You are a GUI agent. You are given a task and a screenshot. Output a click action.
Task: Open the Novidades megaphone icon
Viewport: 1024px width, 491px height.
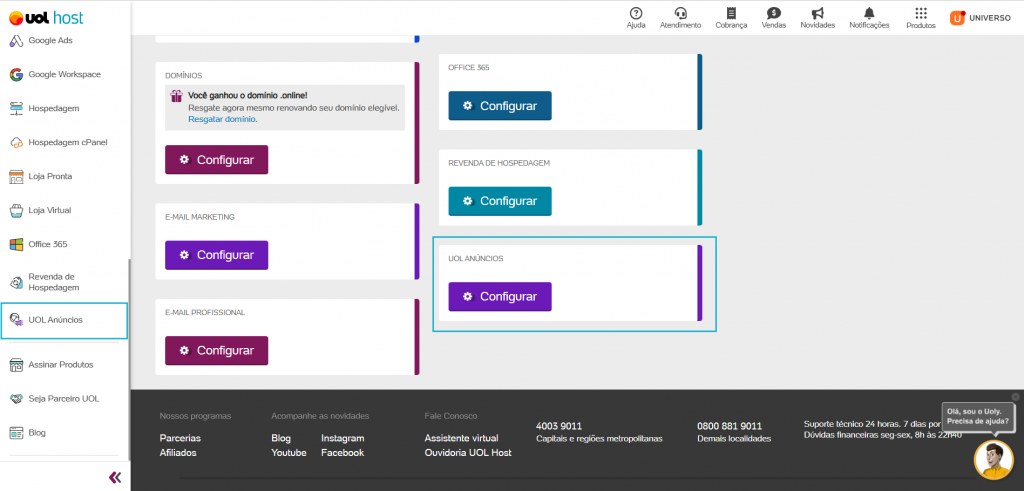coord(818,18)
